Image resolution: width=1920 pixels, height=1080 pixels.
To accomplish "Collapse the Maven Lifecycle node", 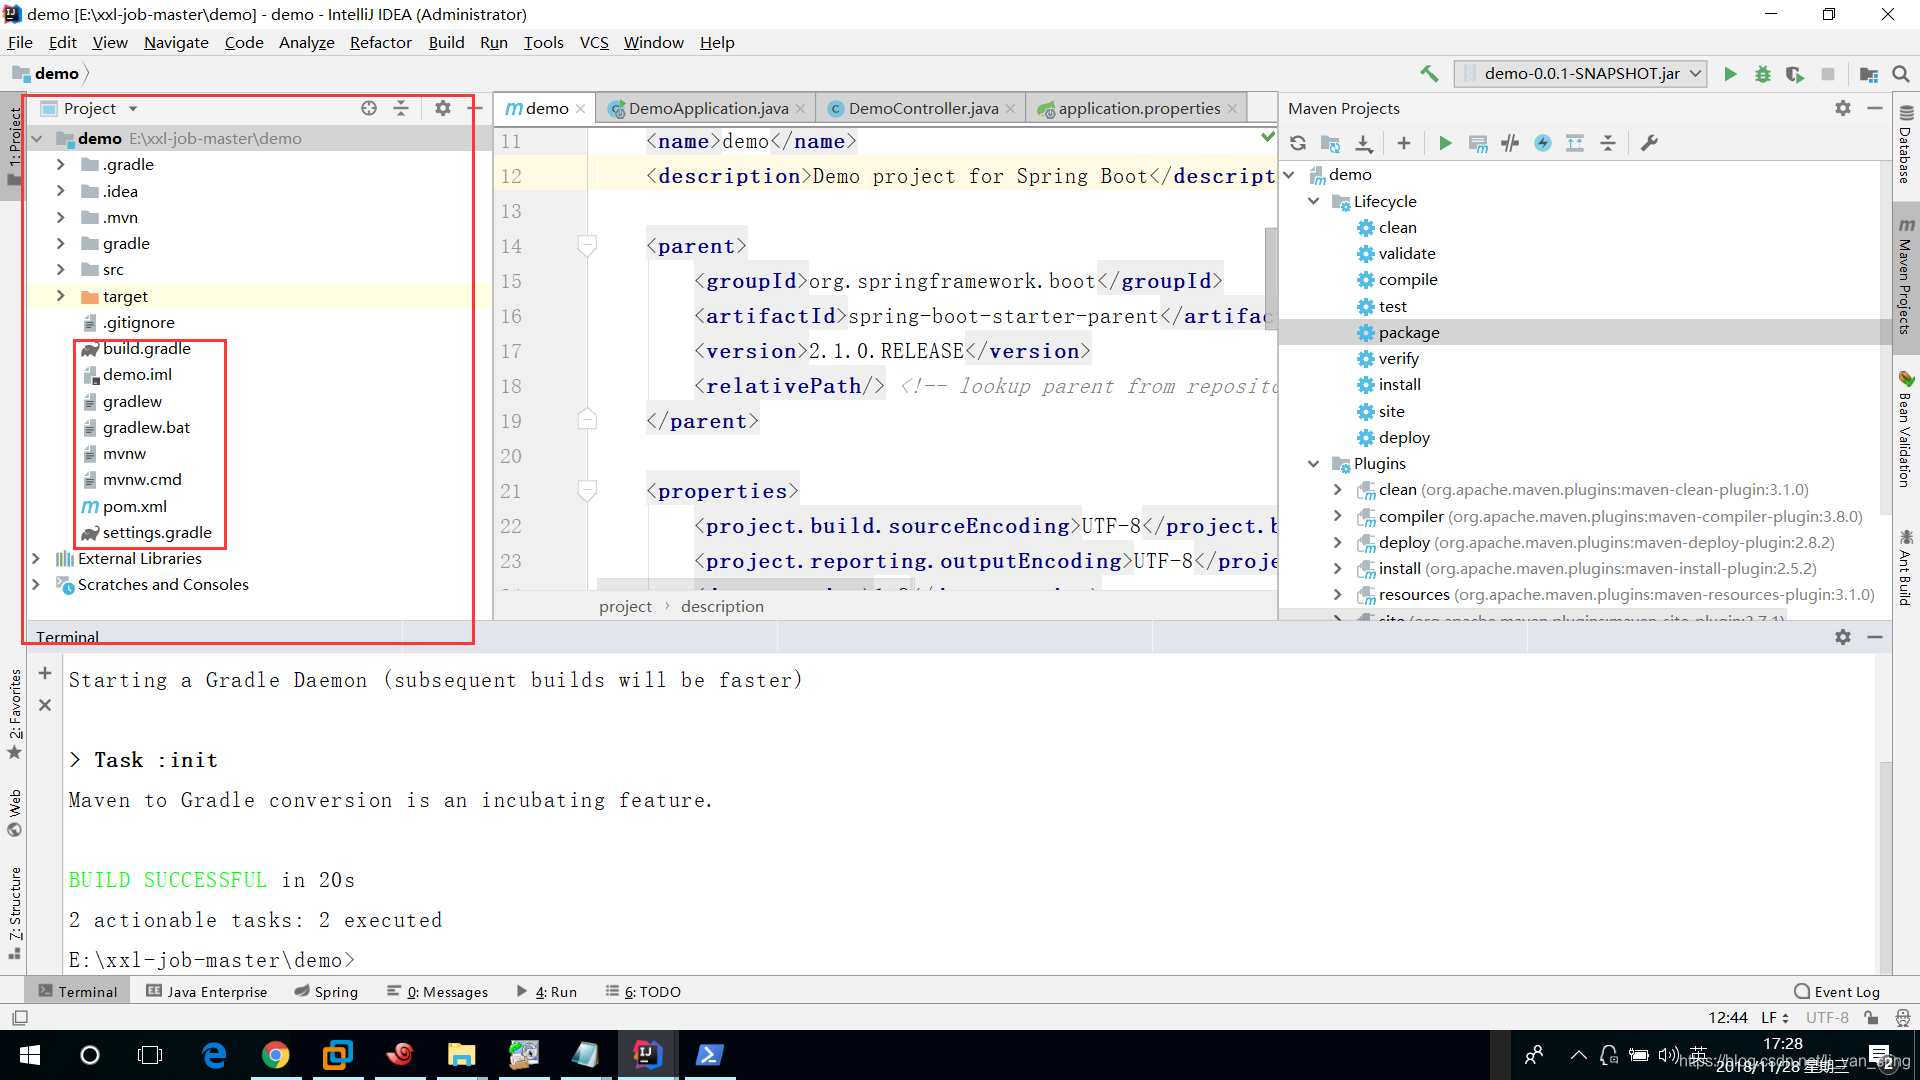I will (x=1313, y=201).
